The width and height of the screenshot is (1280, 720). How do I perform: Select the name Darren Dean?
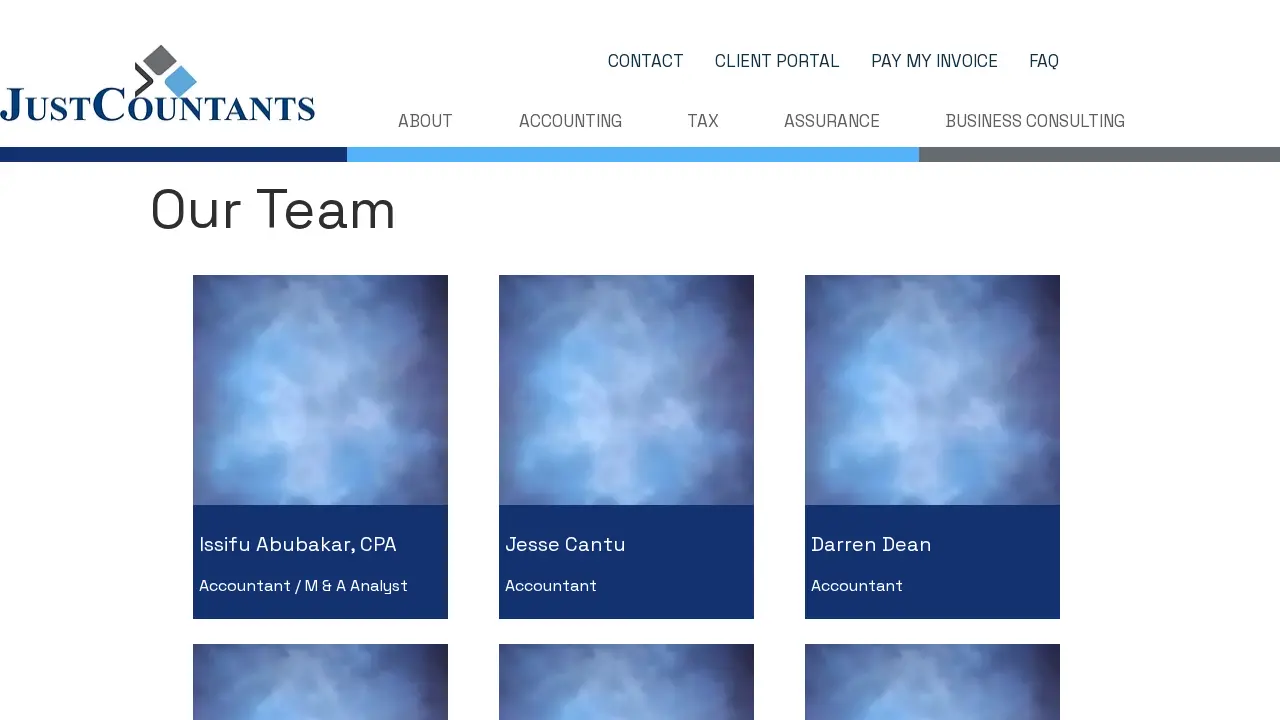click(x=871, y=544)
